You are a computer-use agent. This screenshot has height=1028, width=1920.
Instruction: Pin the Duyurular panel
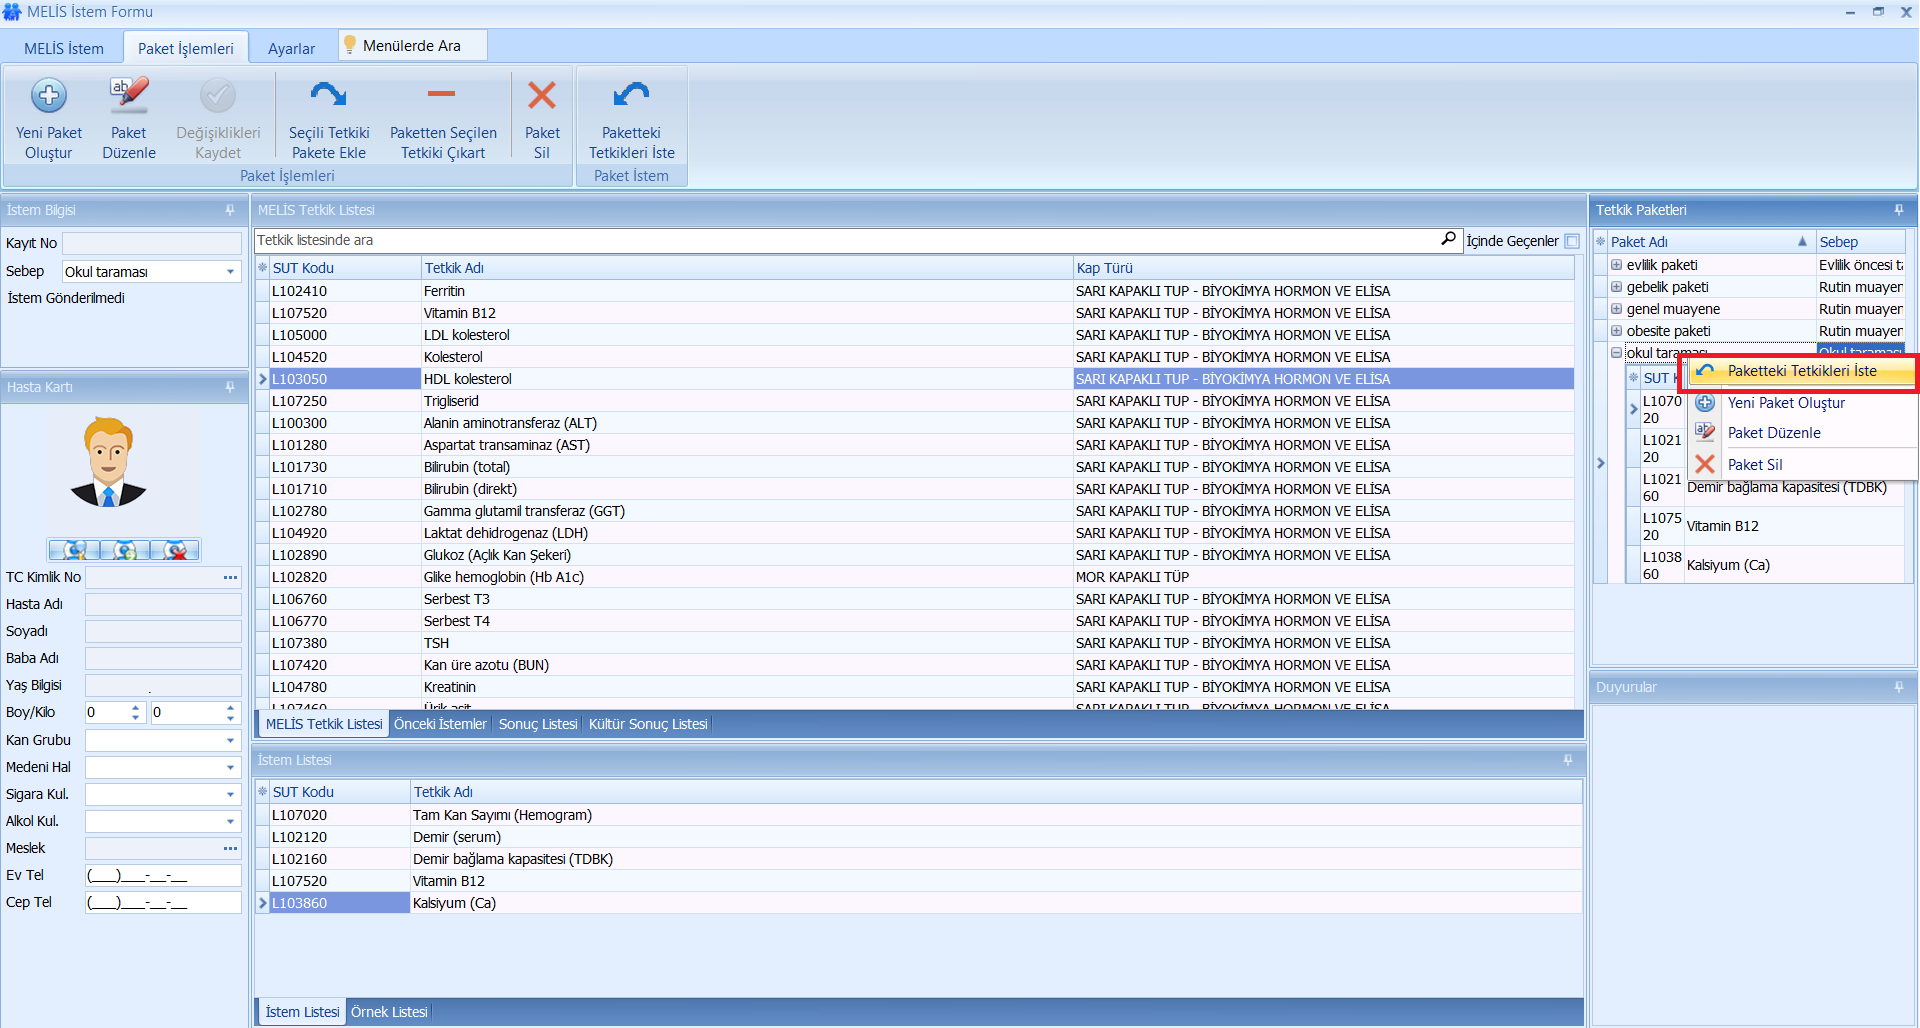(1898, 687)
